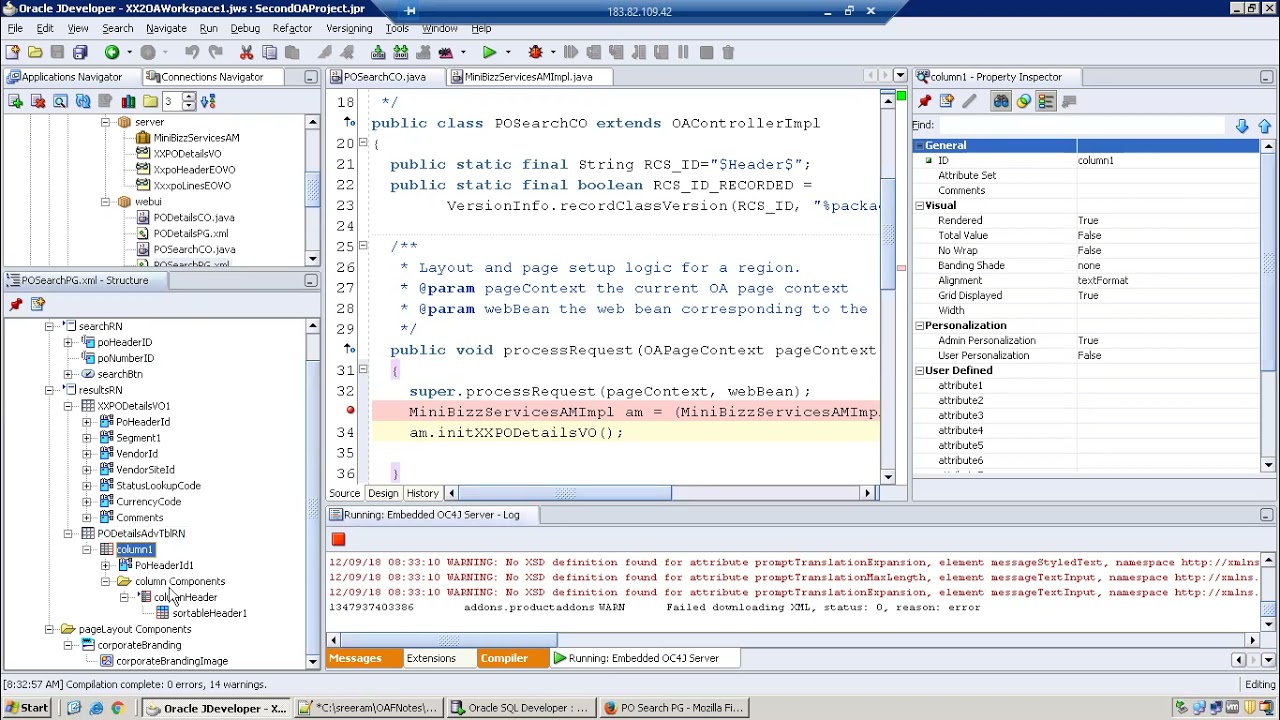Click the Rebuild project icon

coord(401,52)
